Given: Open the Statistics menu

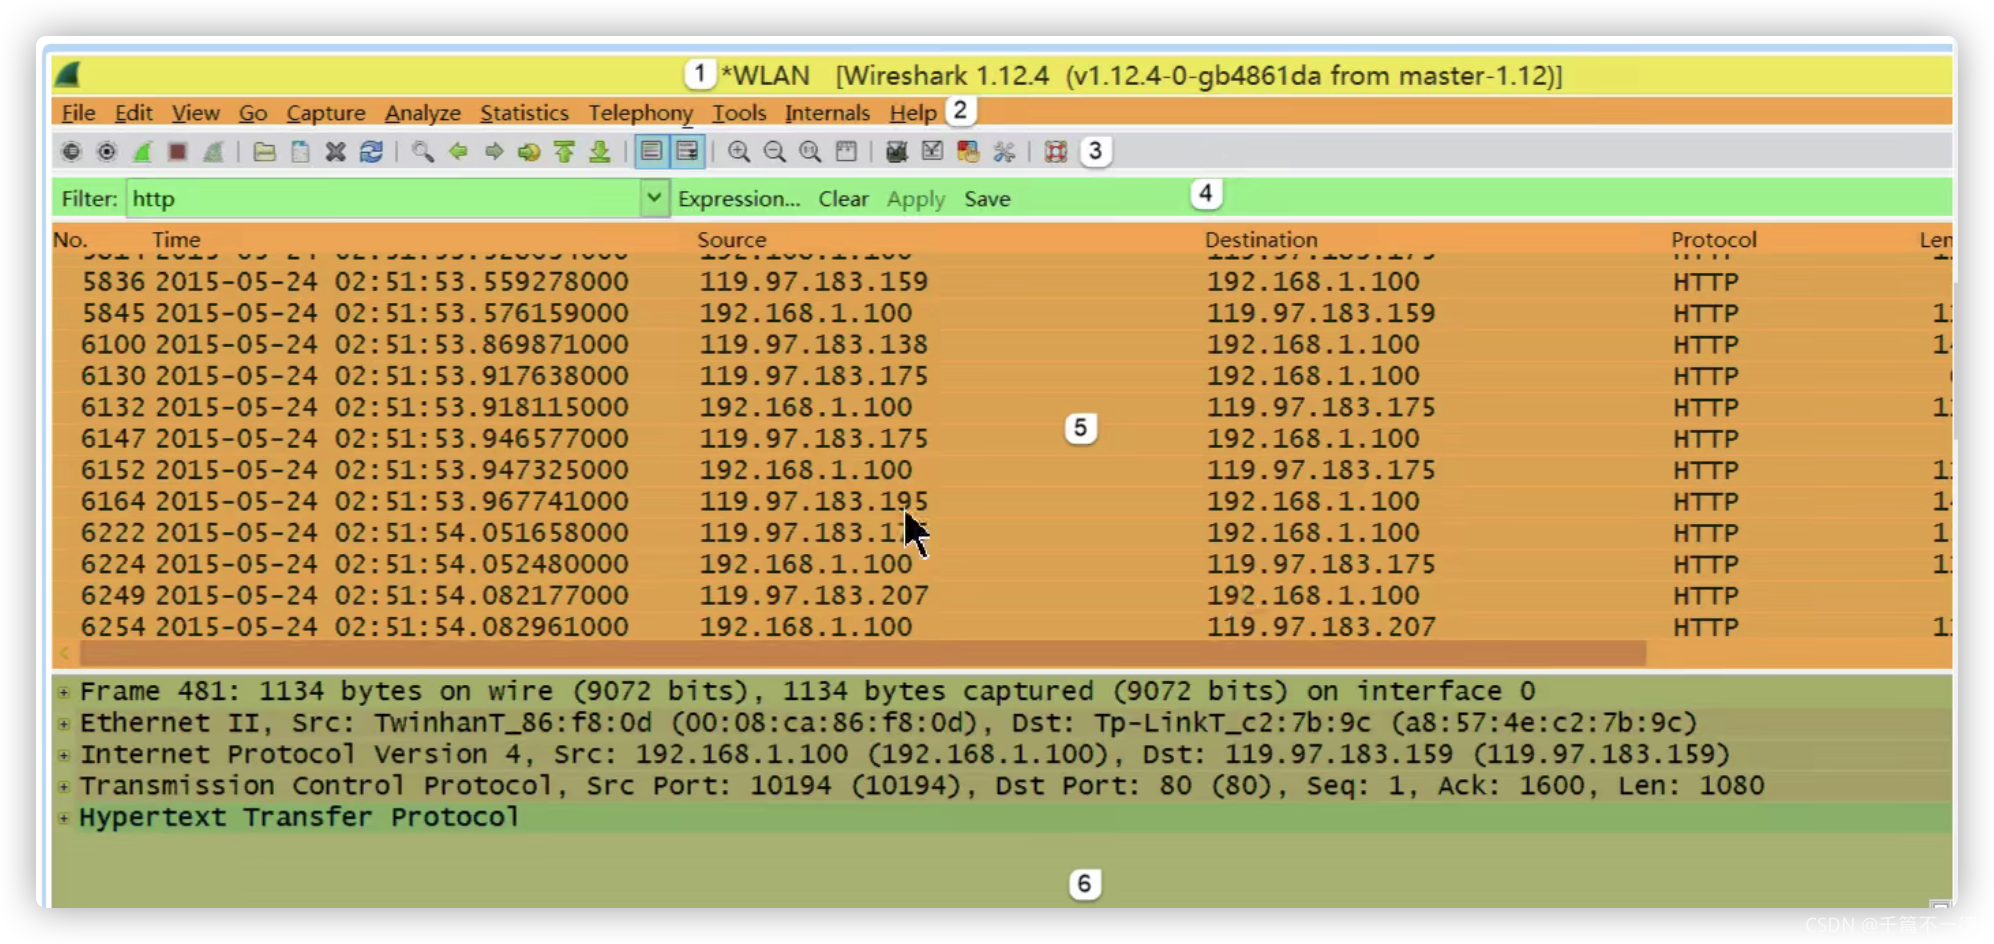Looking at the screenshot, I should click(524, 113).
